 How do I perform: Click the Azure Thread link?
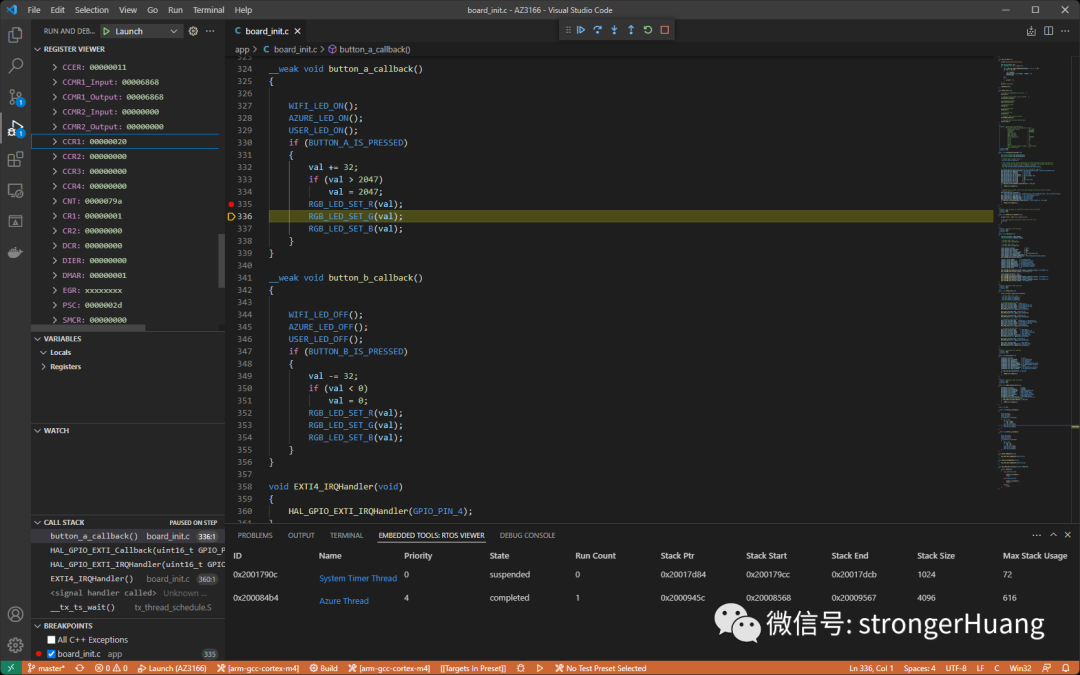[x=344, y=601]
